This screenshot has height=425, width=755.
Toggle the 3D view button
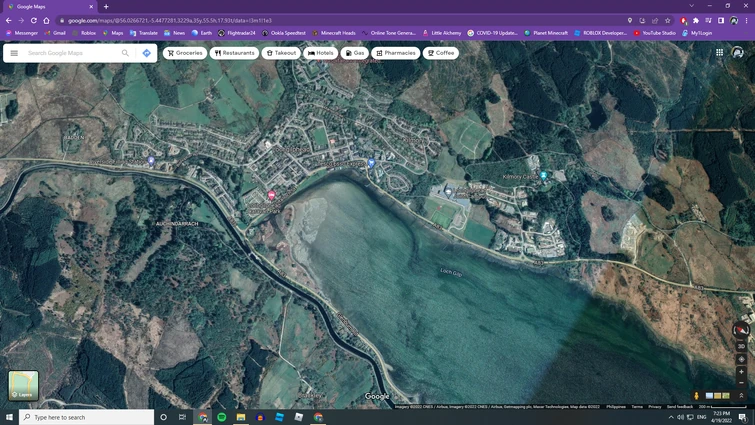tap(741, 346)
